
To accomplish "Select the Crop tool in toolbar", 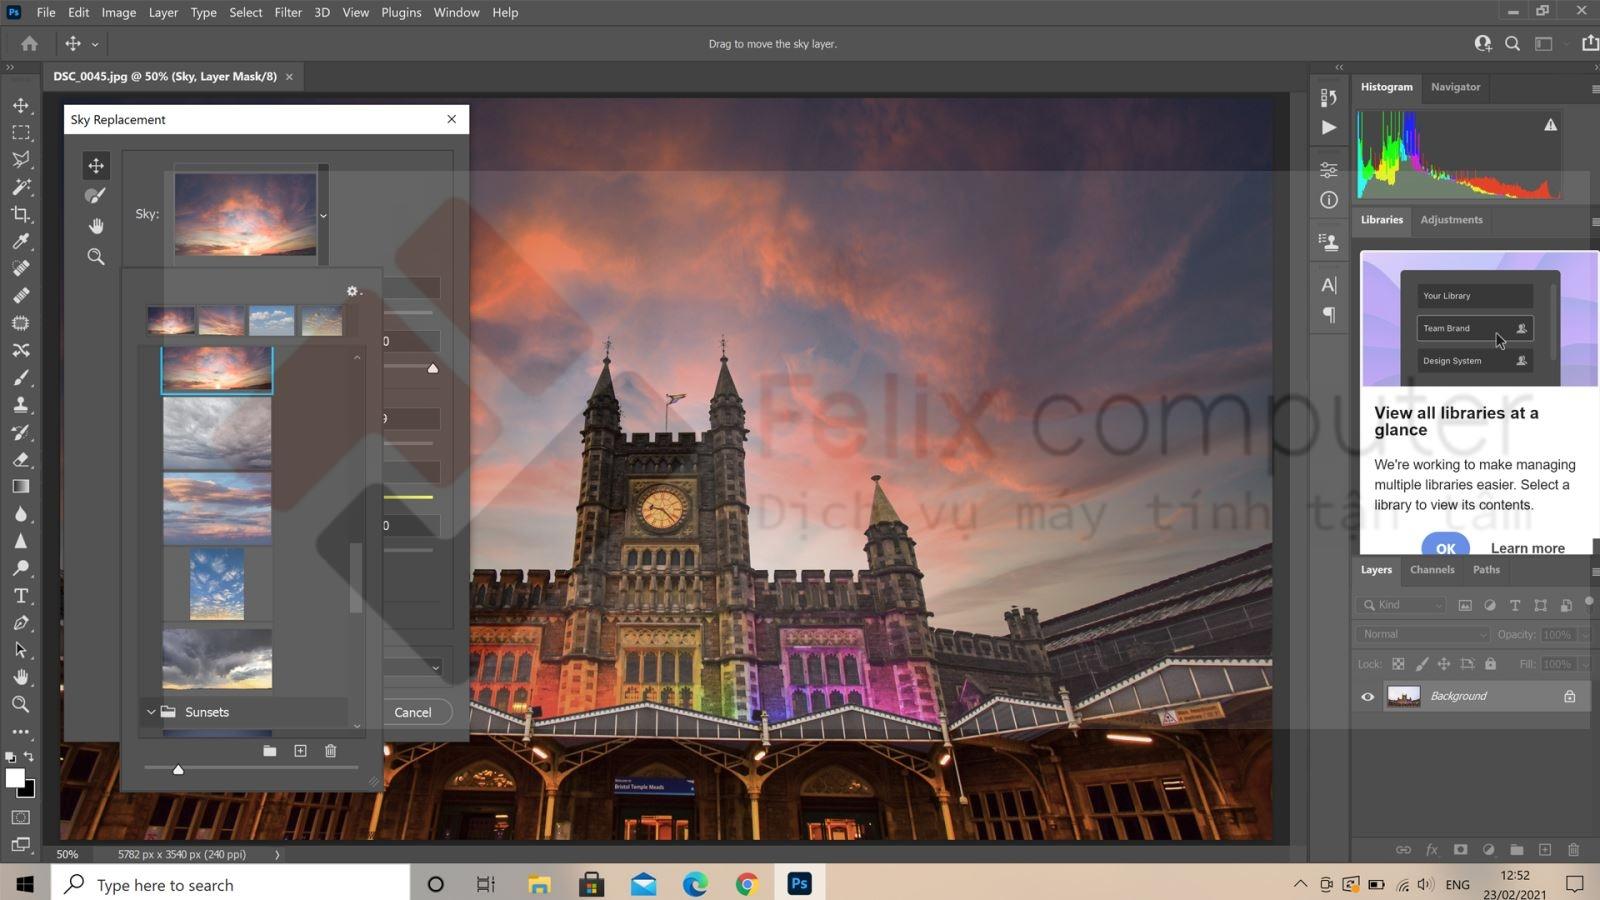I will pos(20,214).
